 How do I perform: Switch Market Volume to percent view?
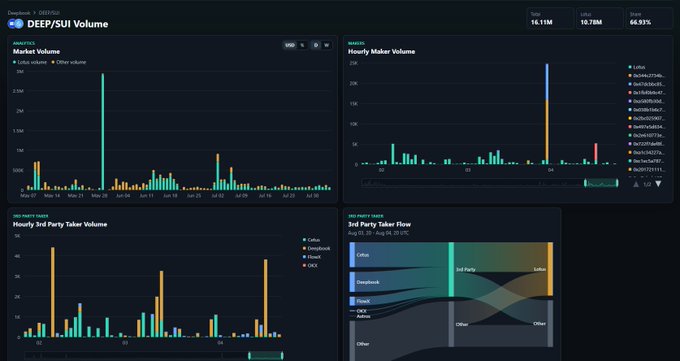302,45
